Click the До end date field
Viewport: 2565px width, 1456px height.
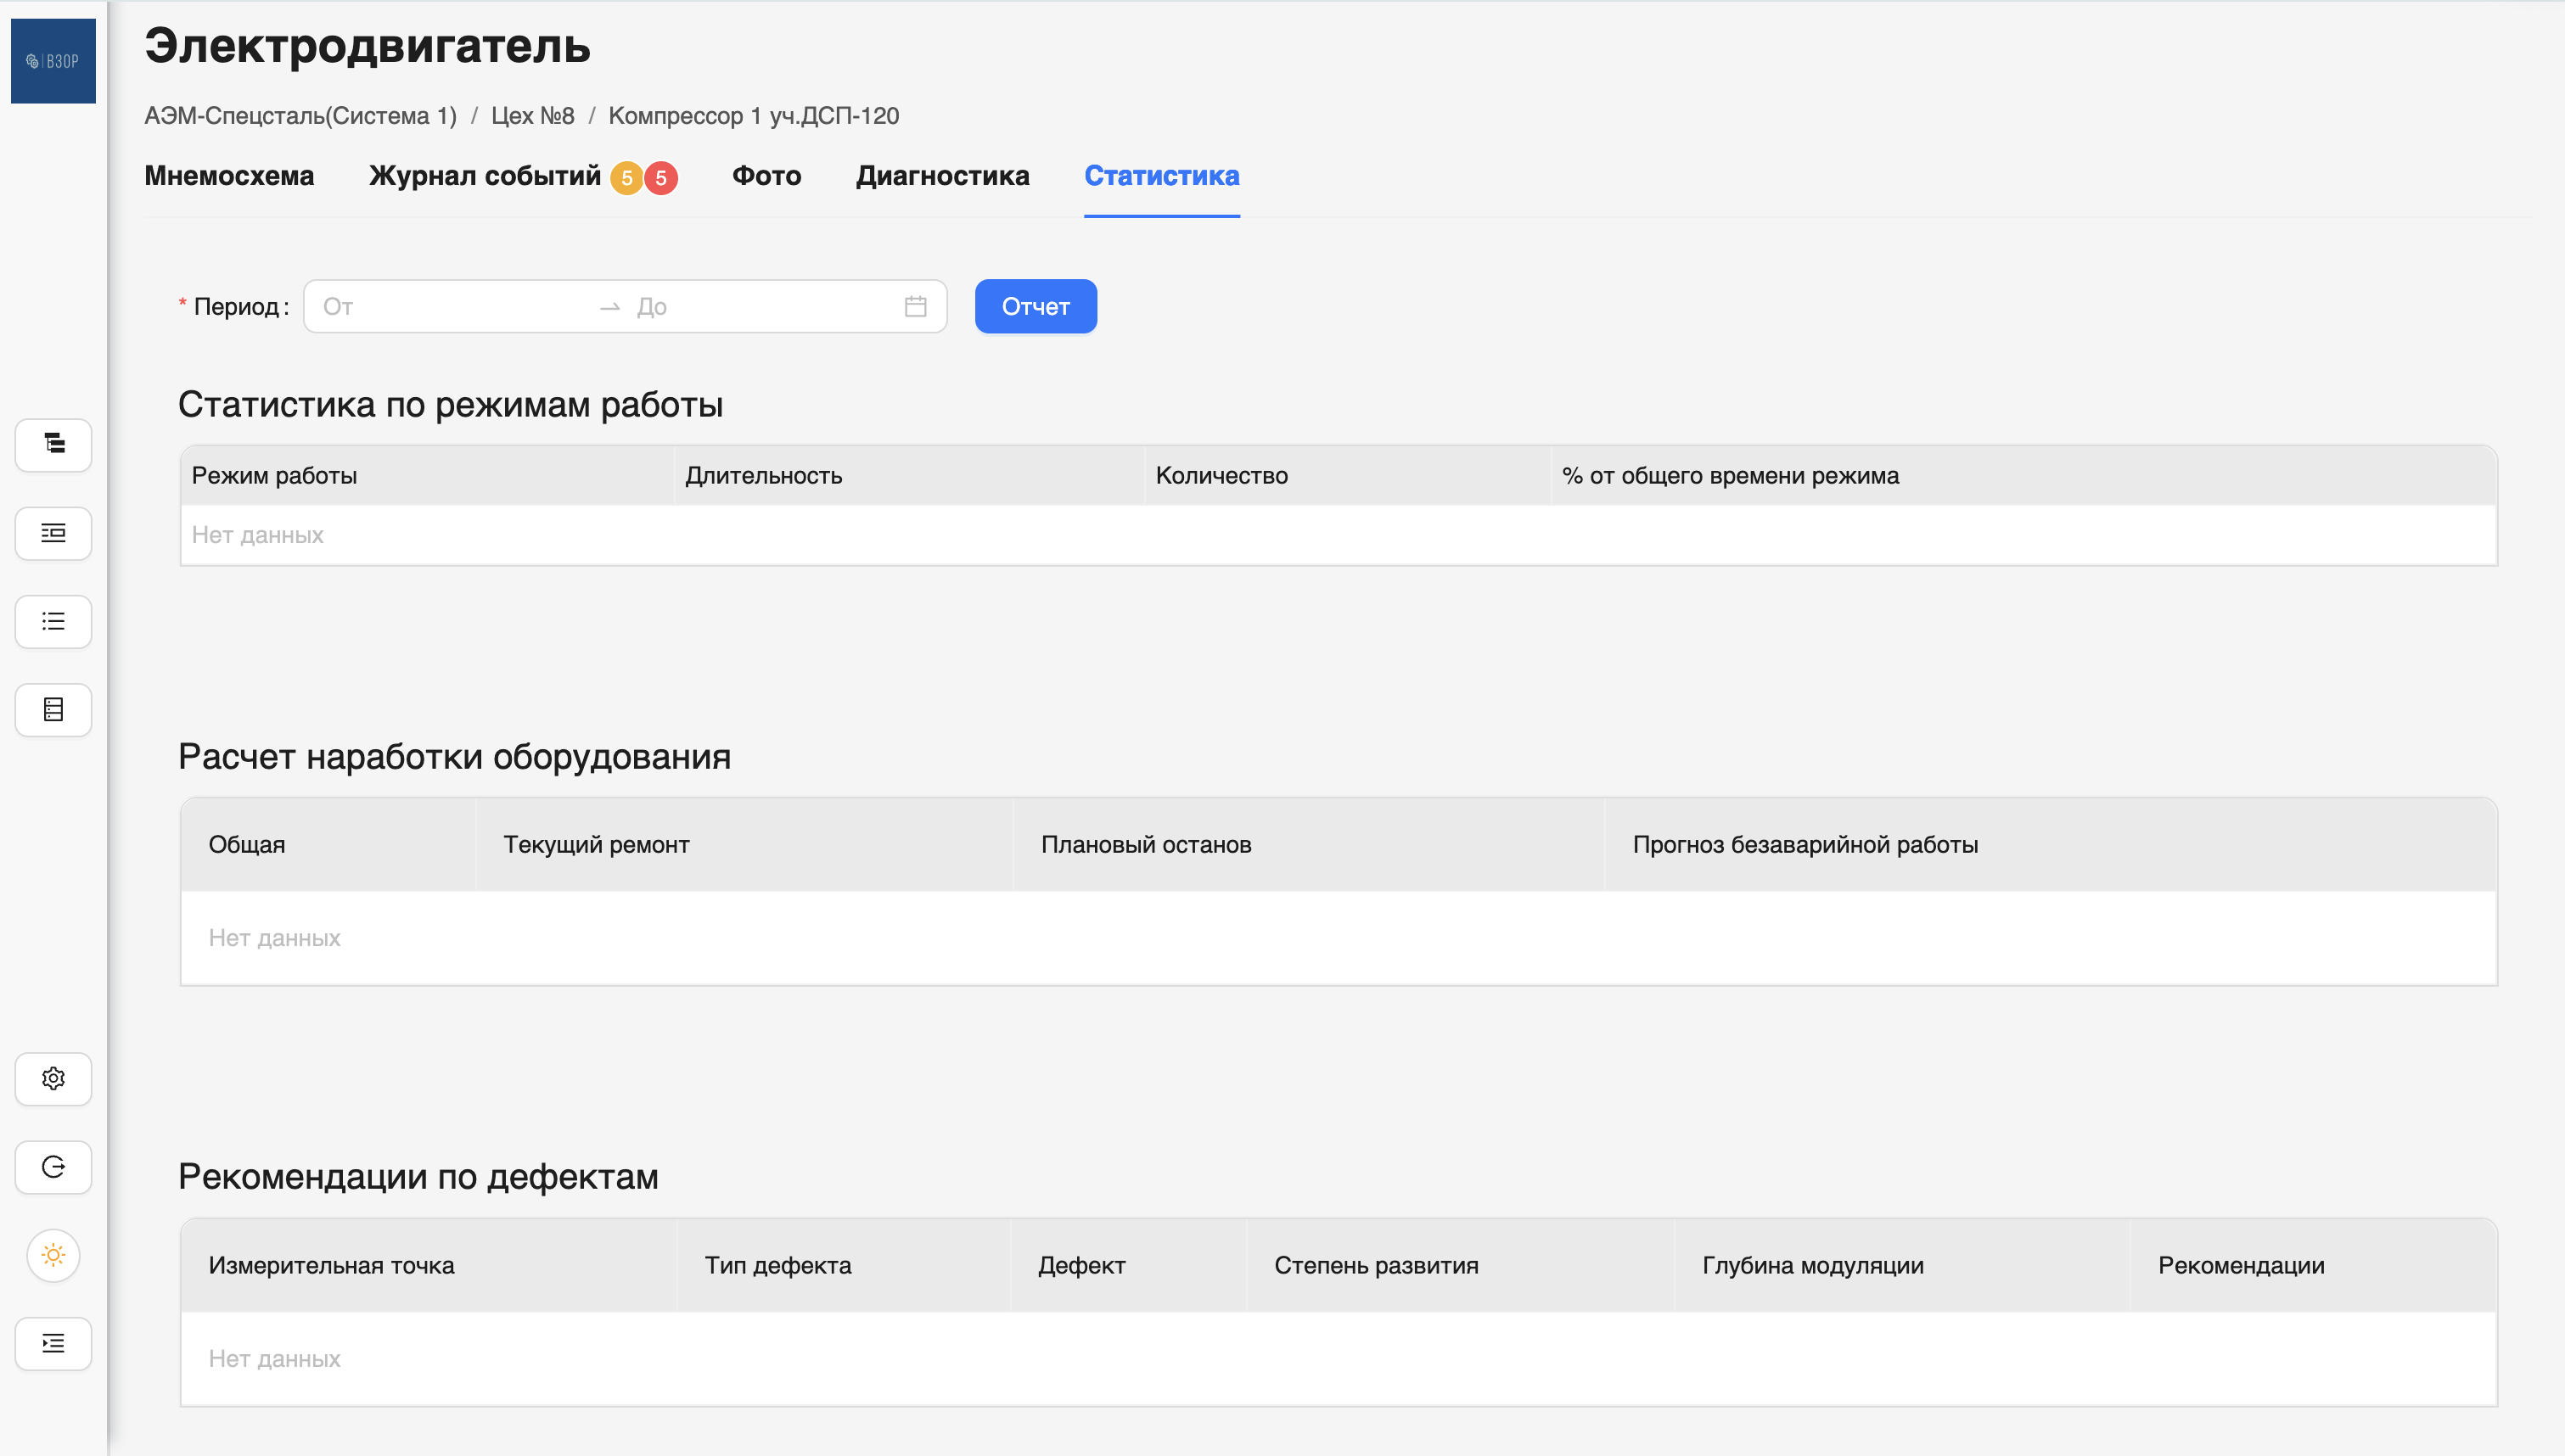pyautogui.click(x=760, y=306)
